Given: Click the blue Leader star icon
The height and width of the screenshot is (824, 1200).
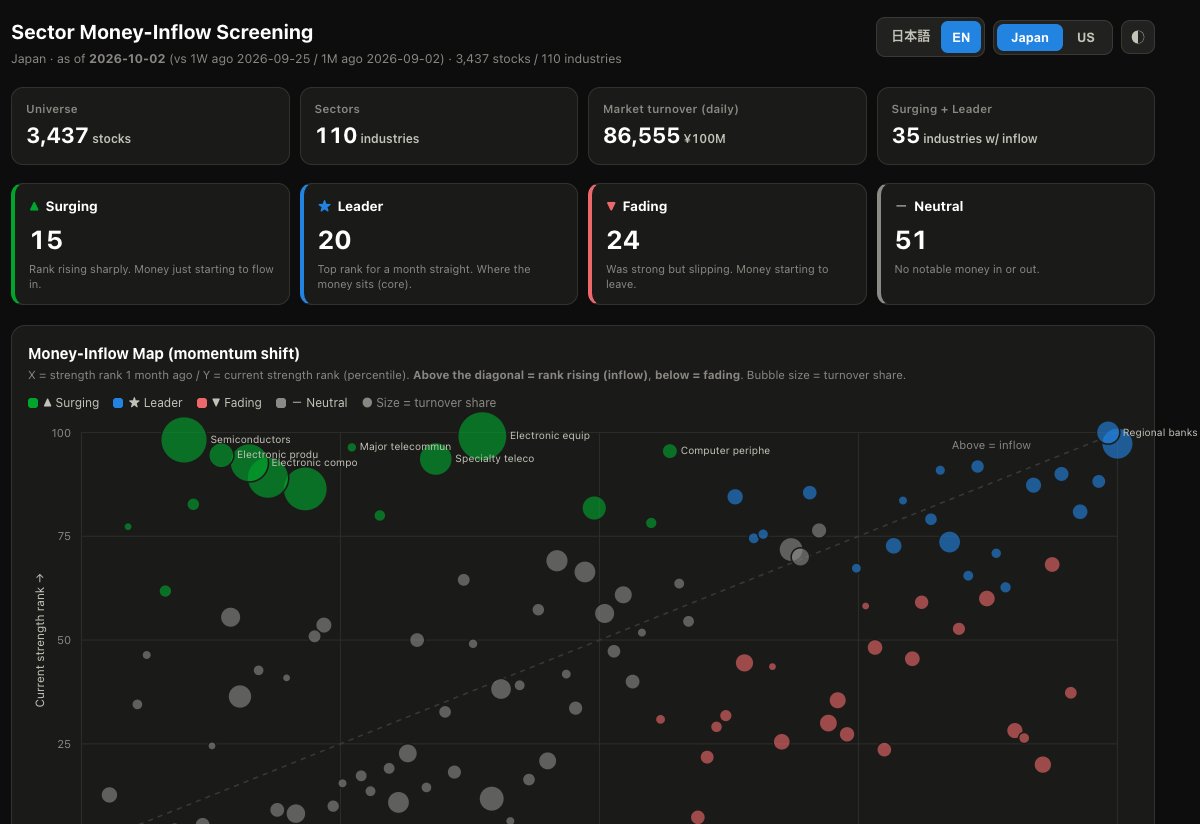Looking at the screenshot, I should click(x=324, y=206).
